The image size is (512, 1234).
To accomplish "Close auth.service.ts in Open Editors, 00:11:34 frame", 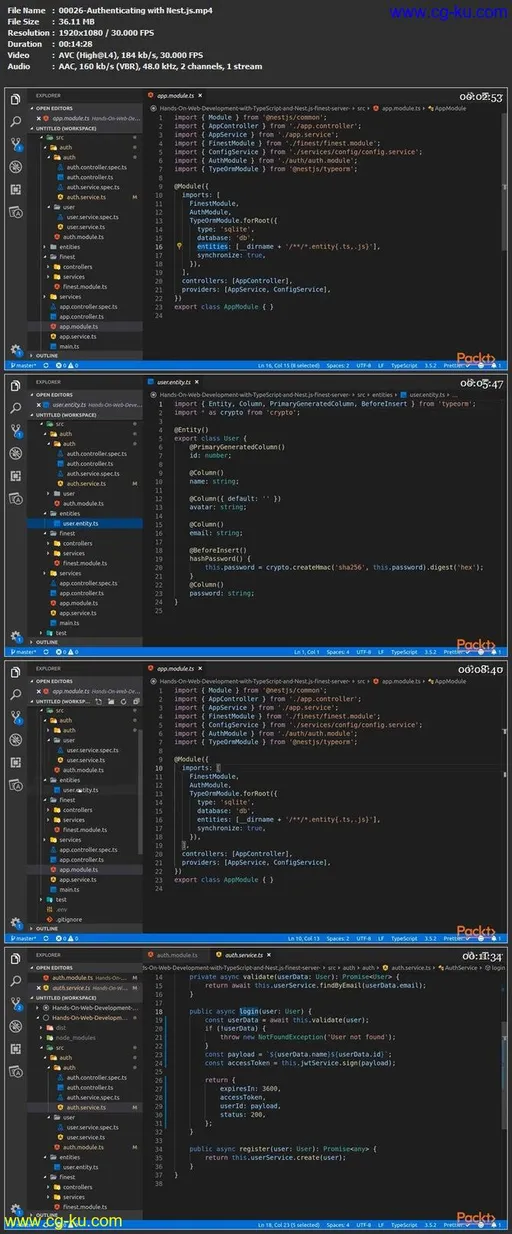I will [x=40, y=987].
